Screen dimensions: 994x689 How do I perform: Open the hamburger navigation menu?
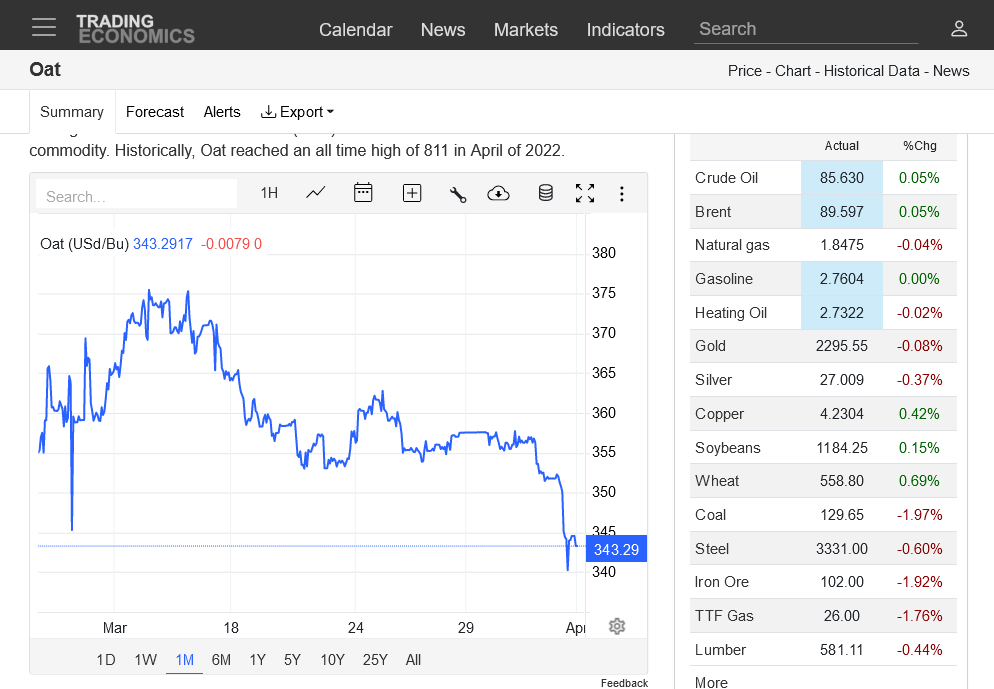pos(44,27)
